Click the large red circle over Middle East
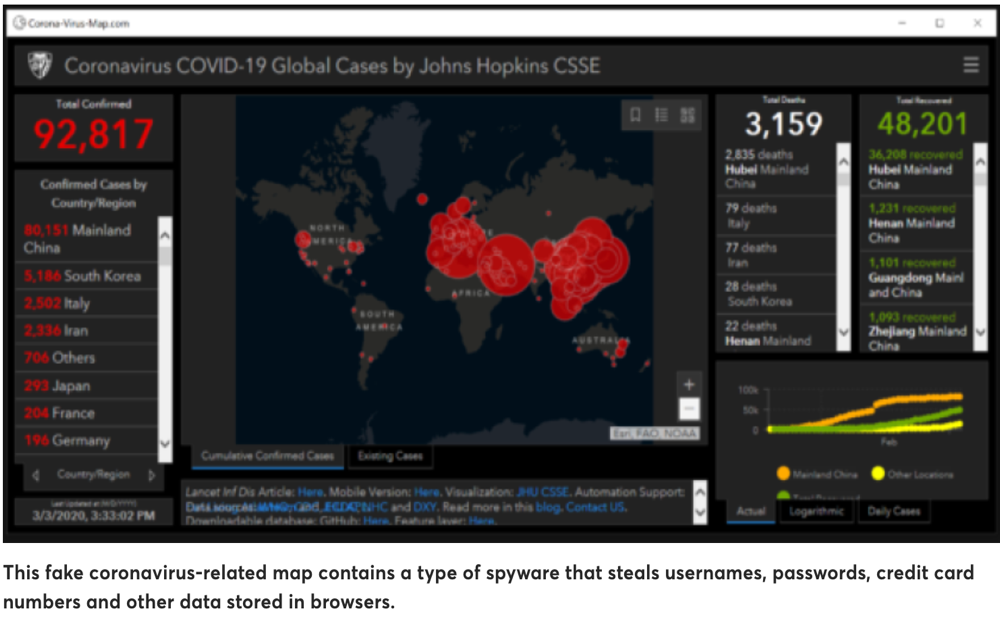The width and height of the screenshot is (1000, 629). (505, 264)
